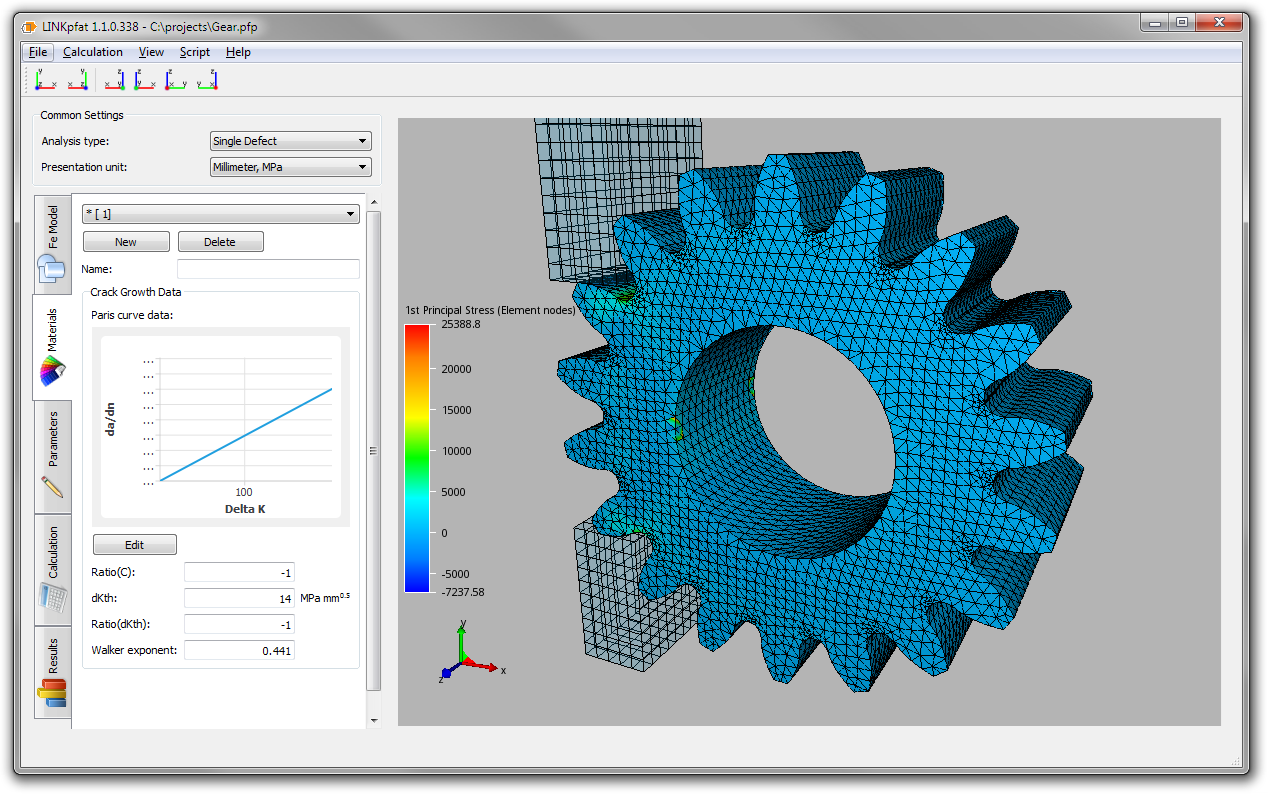The width and height of the screenshot is (1268, 794).
Task: Change the Presentation unit combo box
Action: point(290,167)
